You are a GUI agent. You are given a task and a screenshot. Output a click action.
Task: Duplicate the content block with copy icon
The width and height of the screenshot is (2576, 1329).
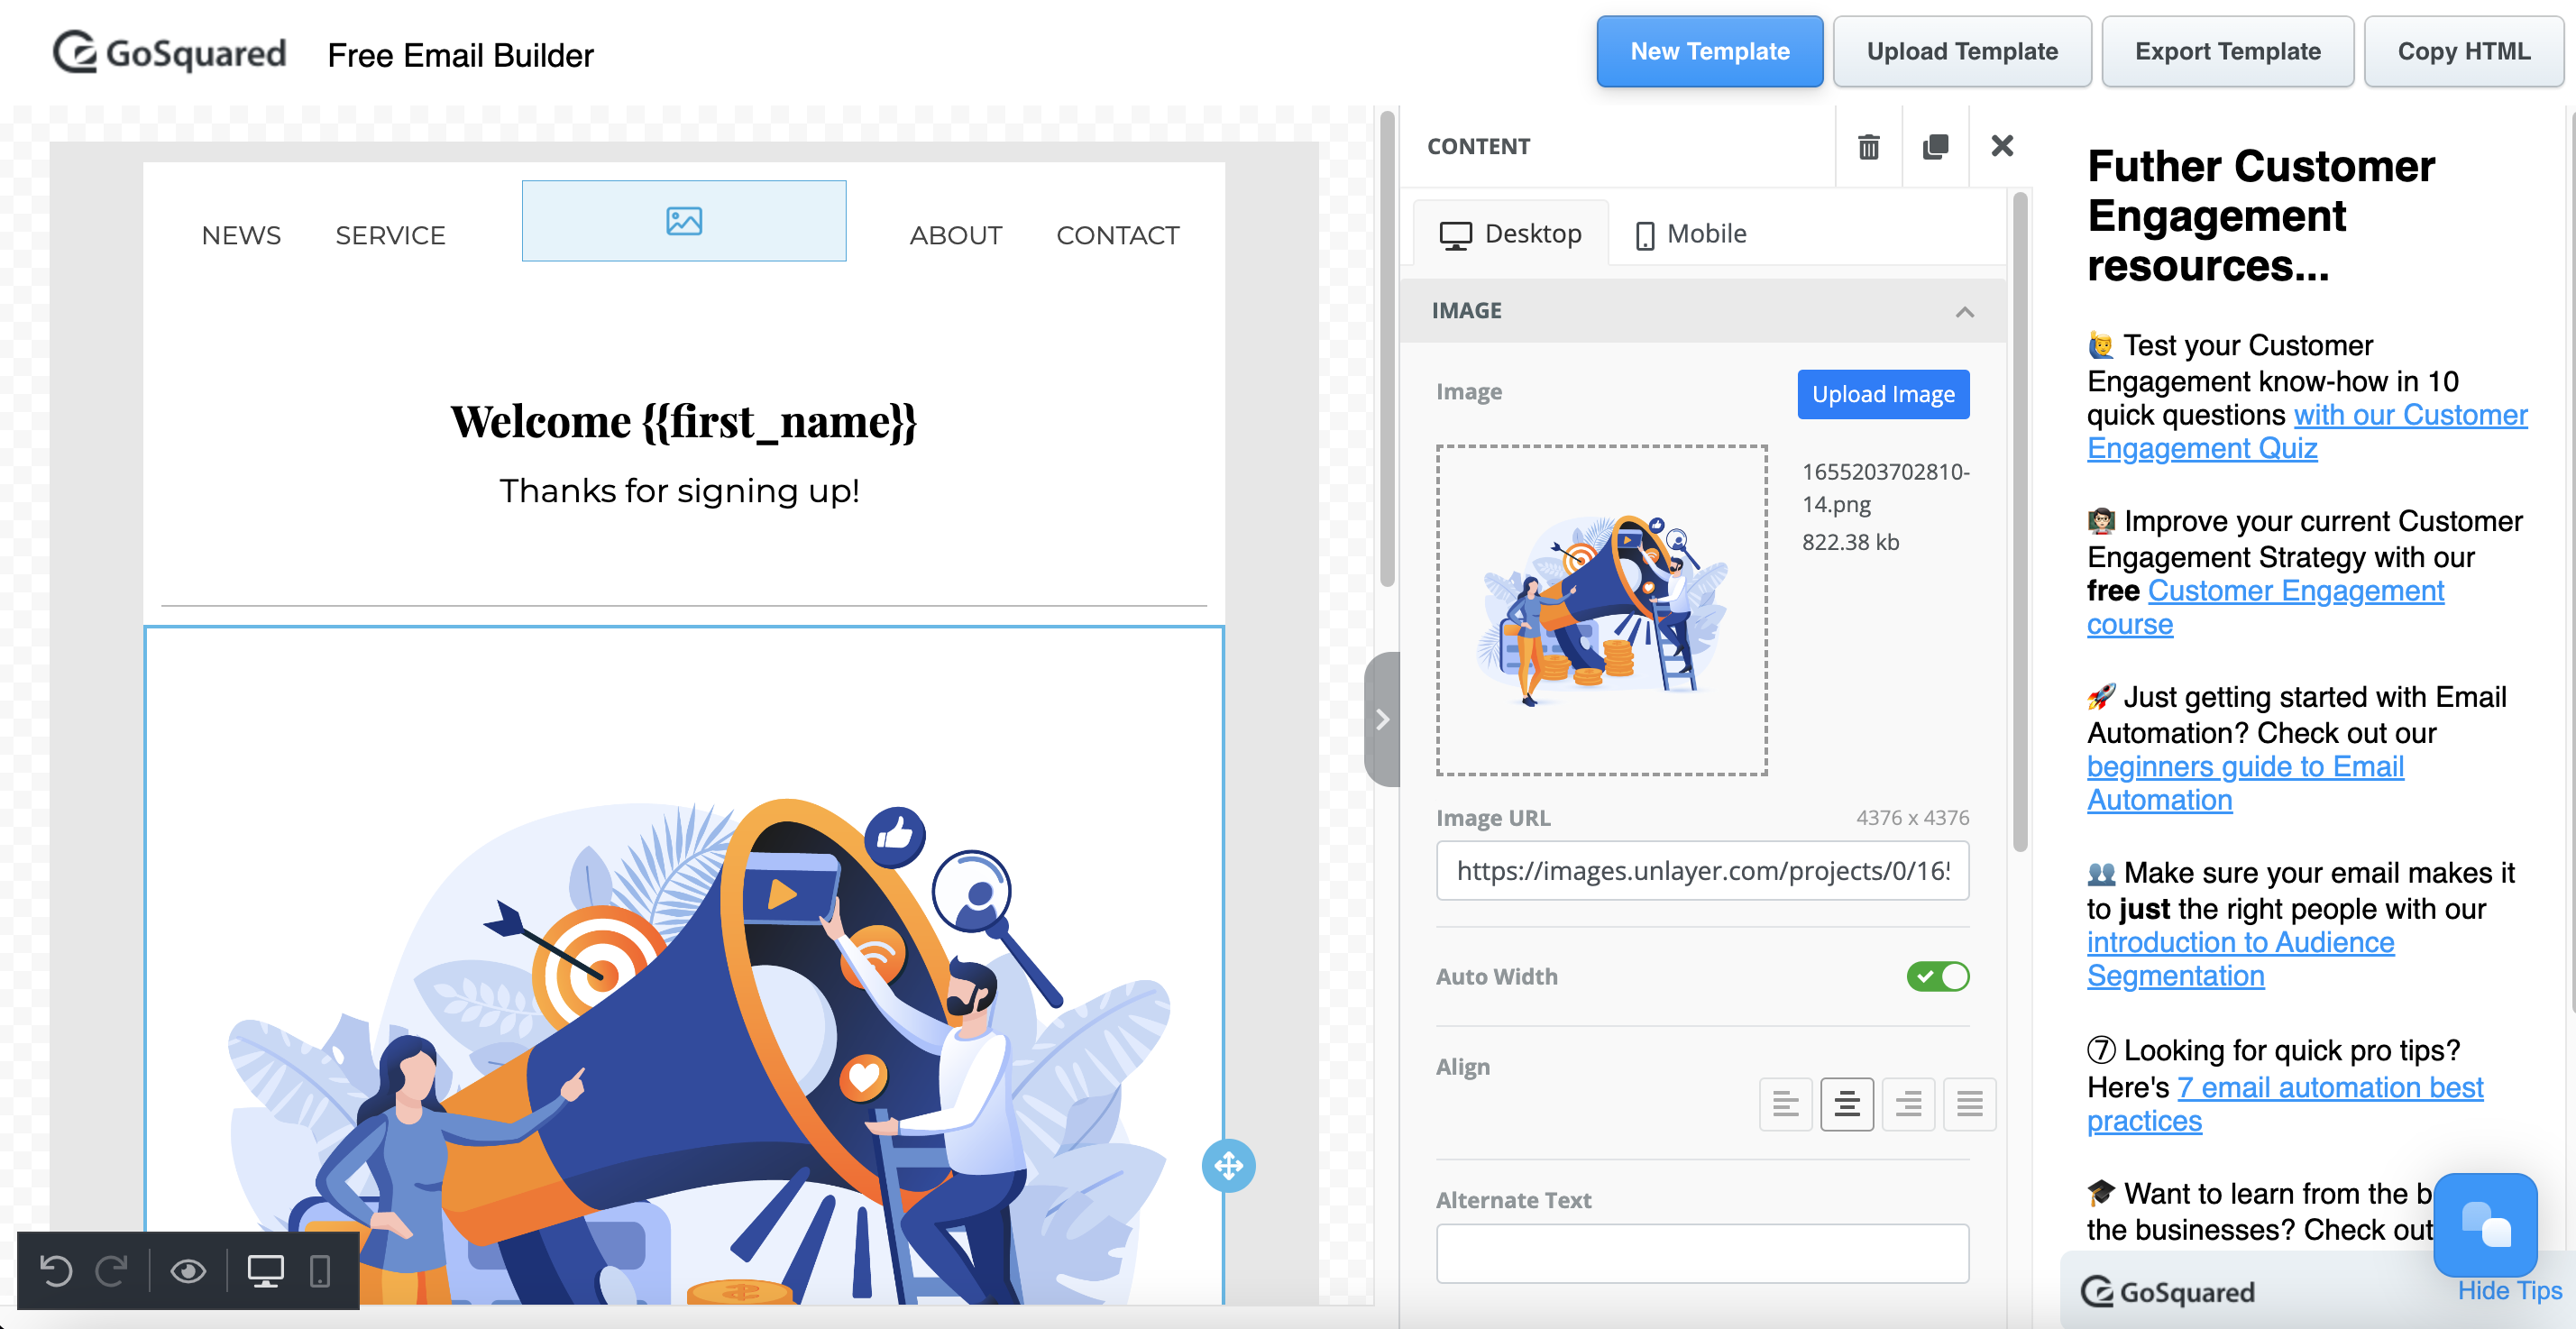[1935, 147]
